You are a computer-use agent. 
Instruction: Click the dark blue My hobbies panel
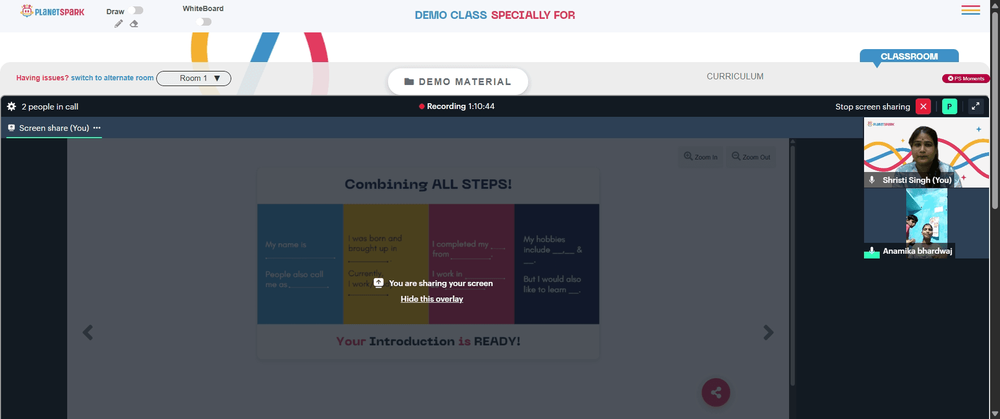point(557,264)
